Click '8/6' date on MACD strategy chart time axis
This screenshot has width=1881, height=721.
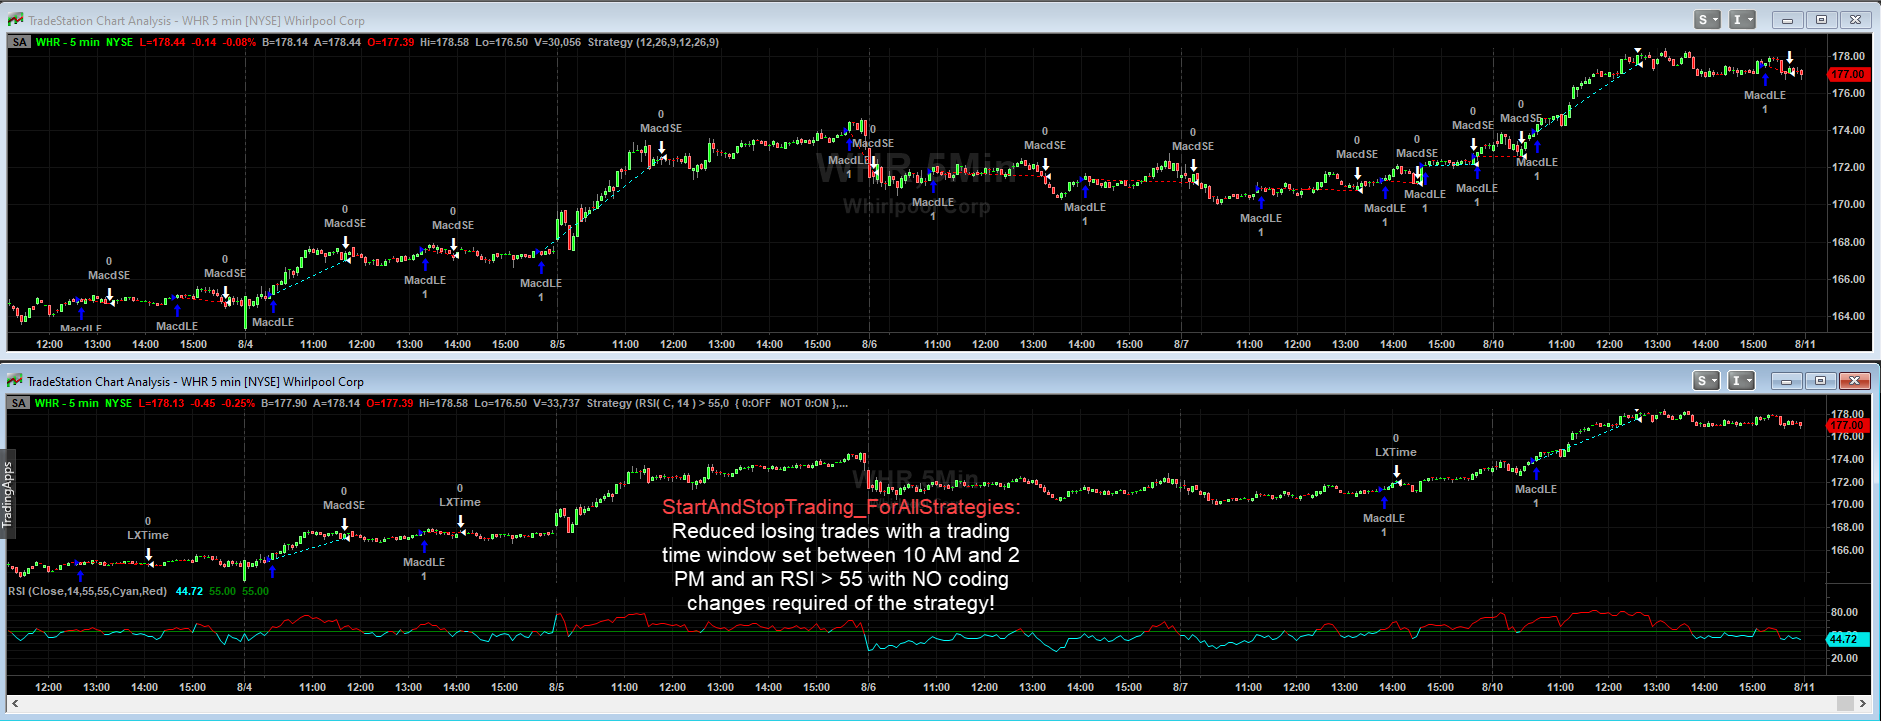869,344
